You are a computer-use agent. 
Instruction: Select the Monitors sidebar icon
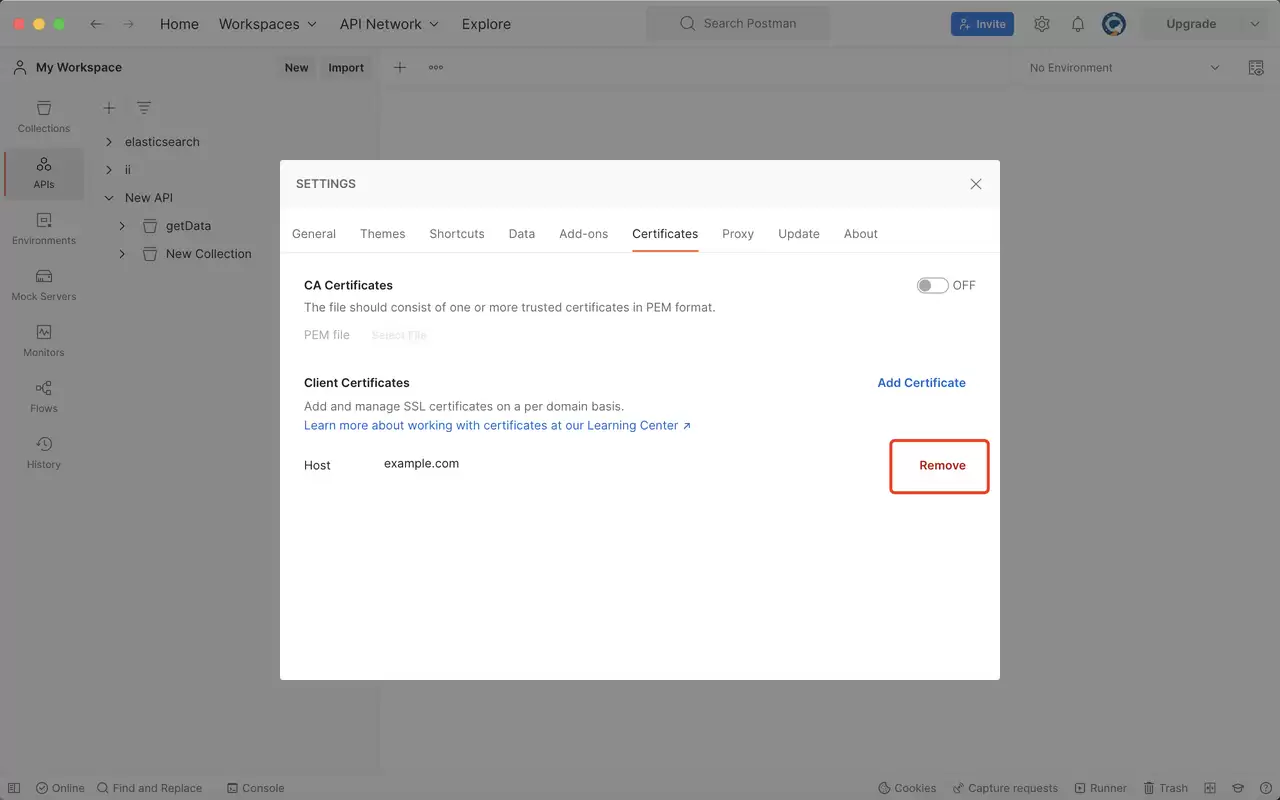point(44,341)
